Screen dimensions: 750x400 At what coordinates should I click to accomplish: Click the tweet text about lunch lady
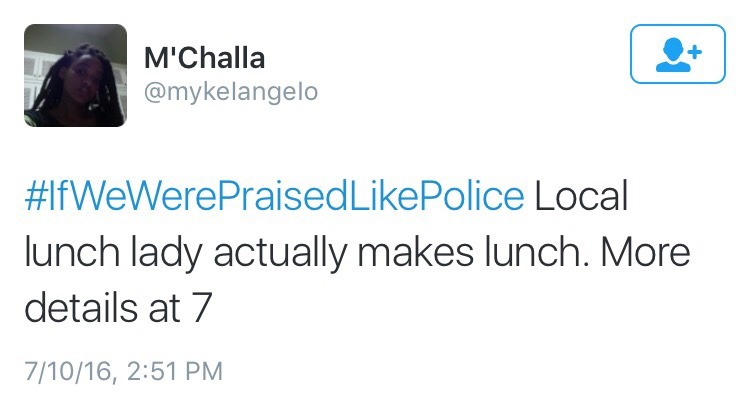coord(355,252)
